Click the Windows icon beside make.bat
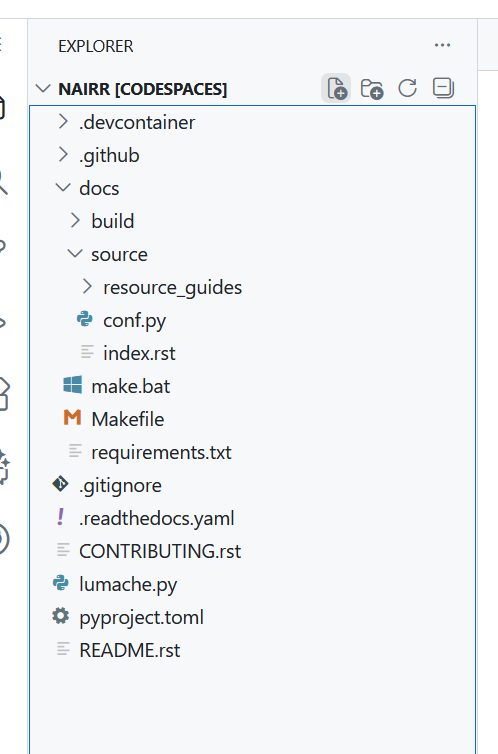 (x=73, y=385)
